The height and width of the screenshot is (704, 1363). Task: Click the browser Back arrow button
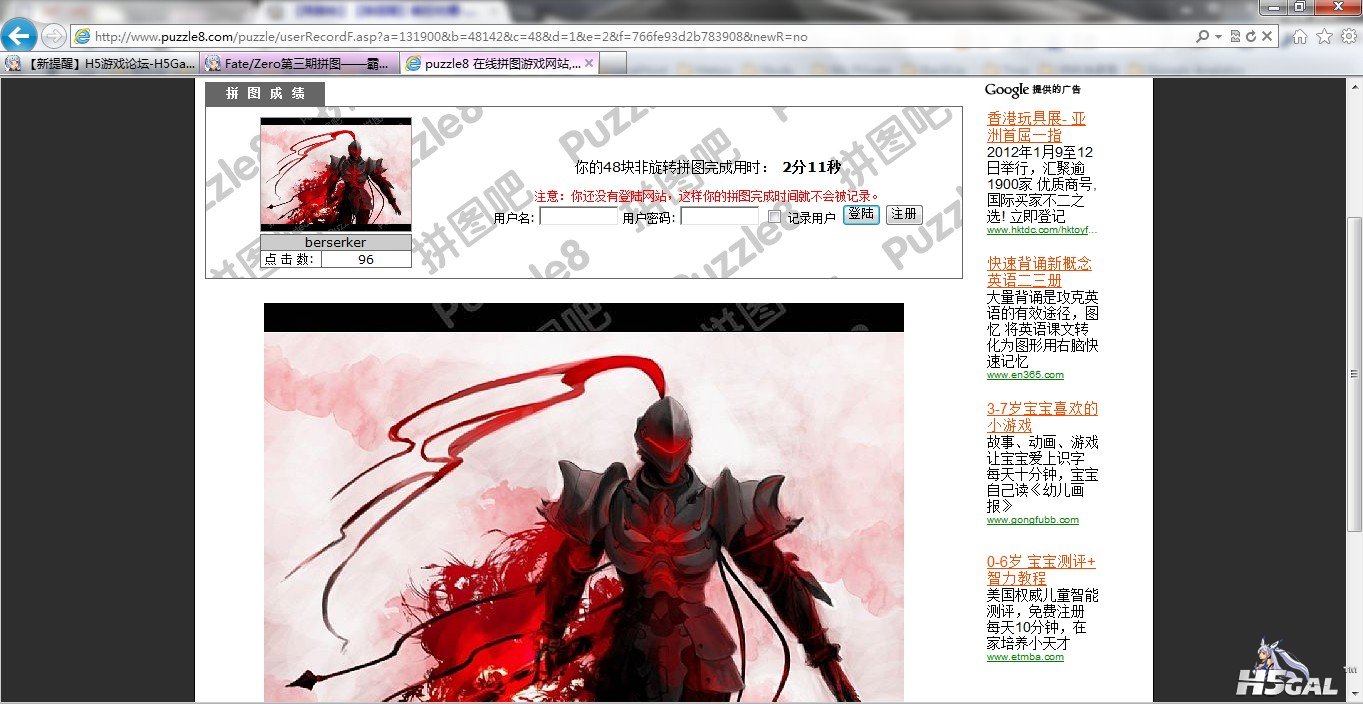(x=18, y=36)
